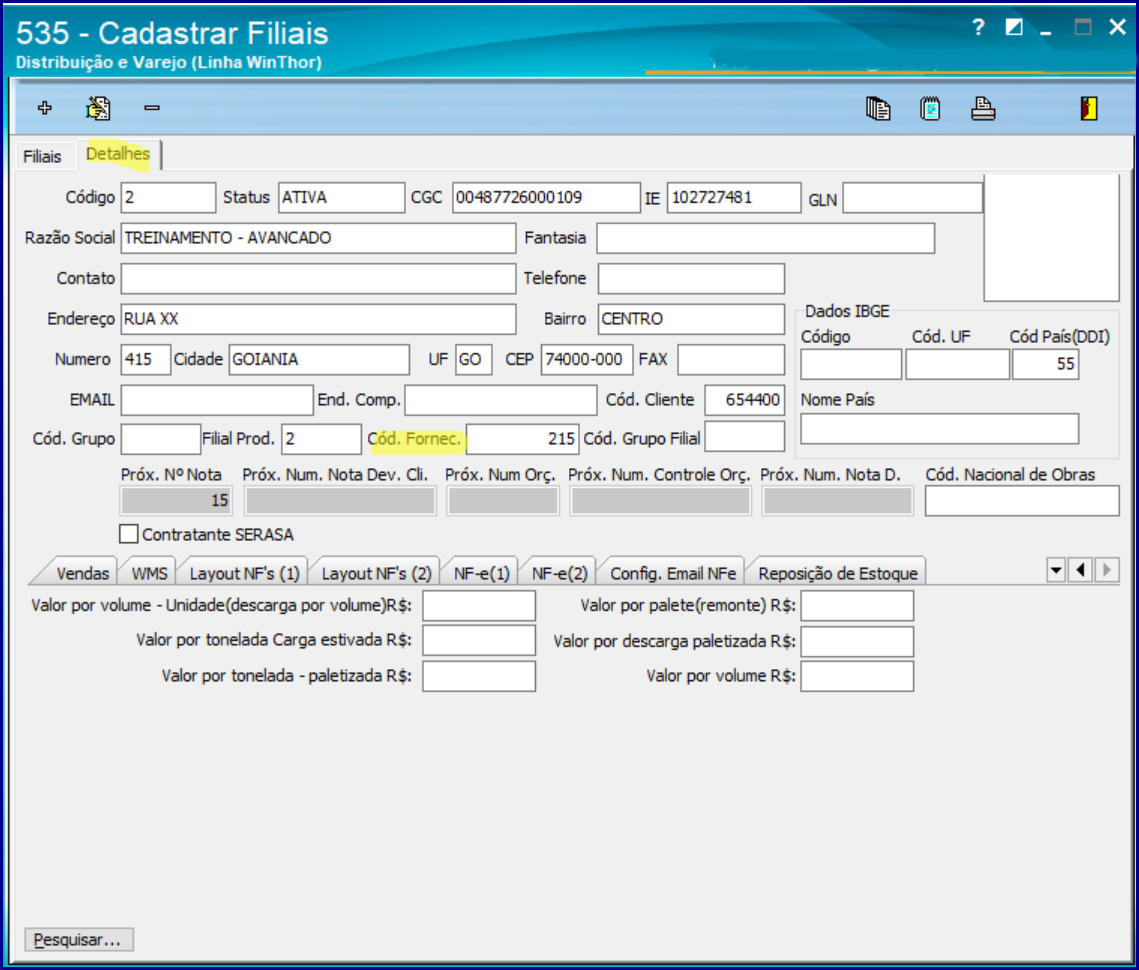Image resolution: width=1139 pixels, height=970 pixels.
Task: Click the GLN input field
Action: coord(912,198)
